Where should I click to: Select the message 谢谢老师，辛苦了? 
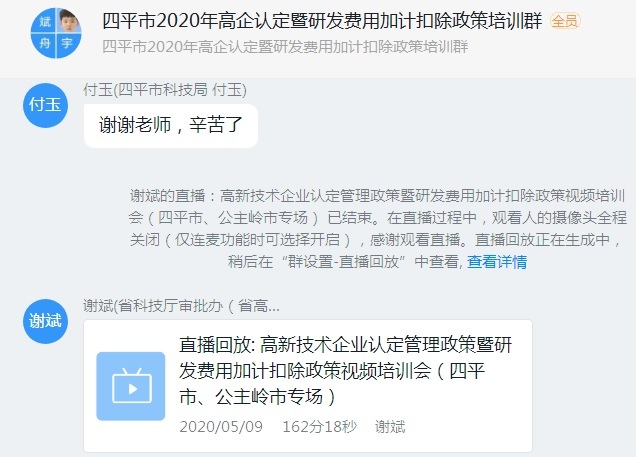(x=171, y=126)
